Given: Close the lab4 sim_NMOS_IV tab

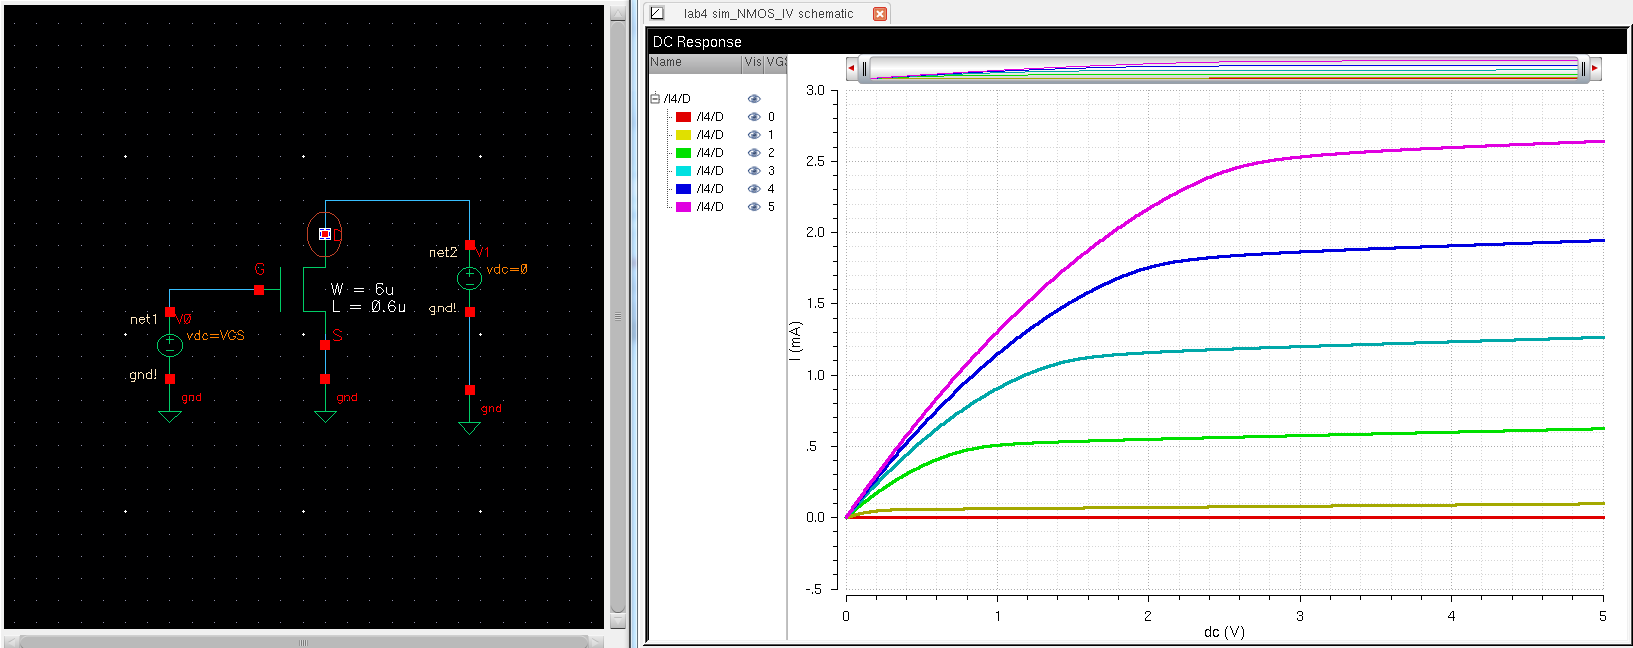Looking at the screenshot, I should coord(880,14).
